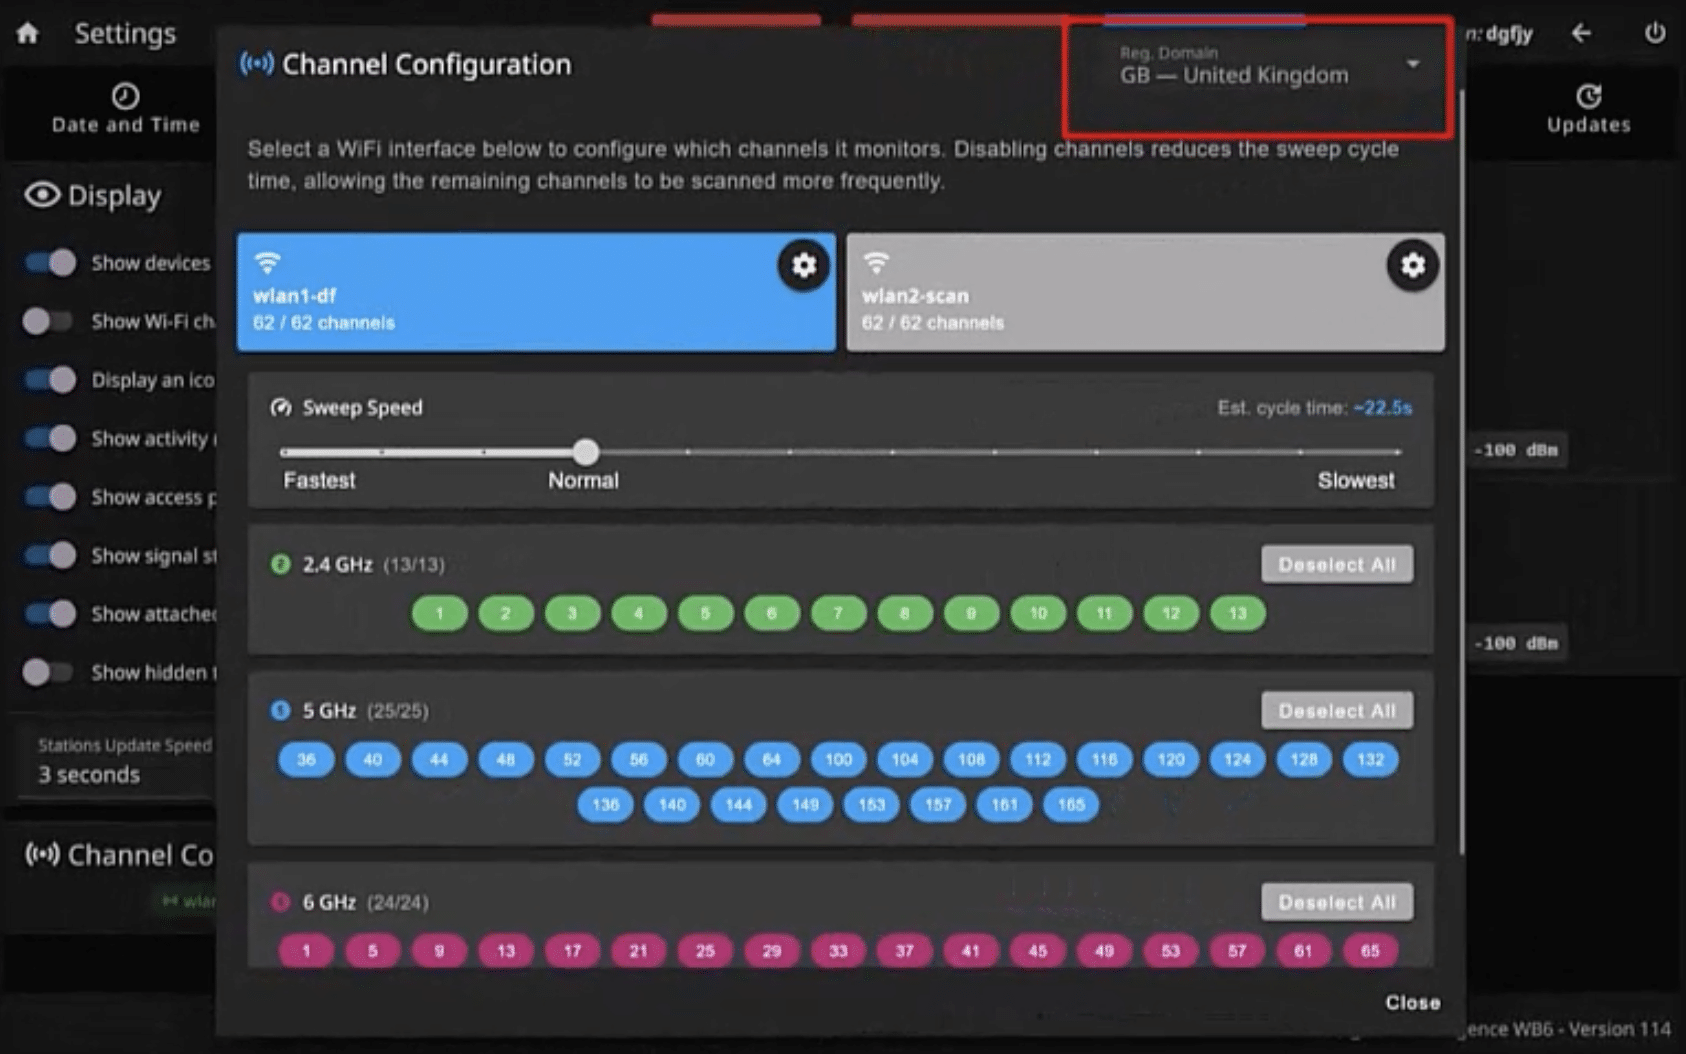
Task: Toggle the Show hidden switch
Action: (50, 672)
